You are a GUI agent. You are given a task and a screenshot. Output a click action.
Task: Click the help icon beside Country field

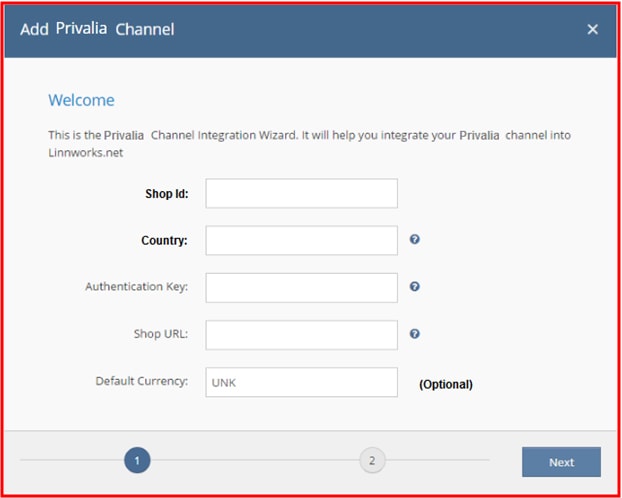(415, 239)
